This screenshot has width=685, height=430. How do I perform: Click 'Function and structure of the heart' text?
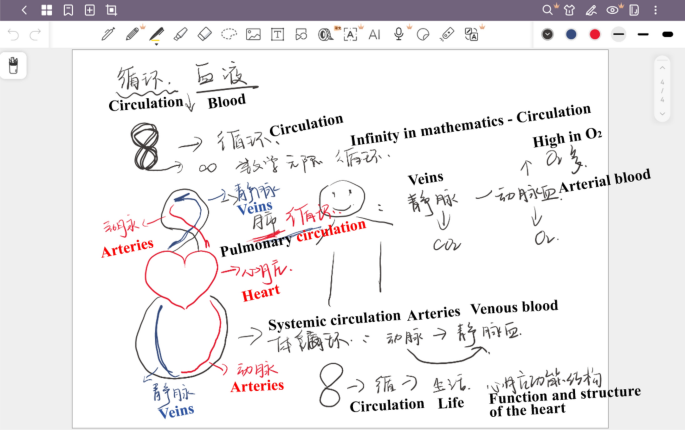(x=564, y=402)
